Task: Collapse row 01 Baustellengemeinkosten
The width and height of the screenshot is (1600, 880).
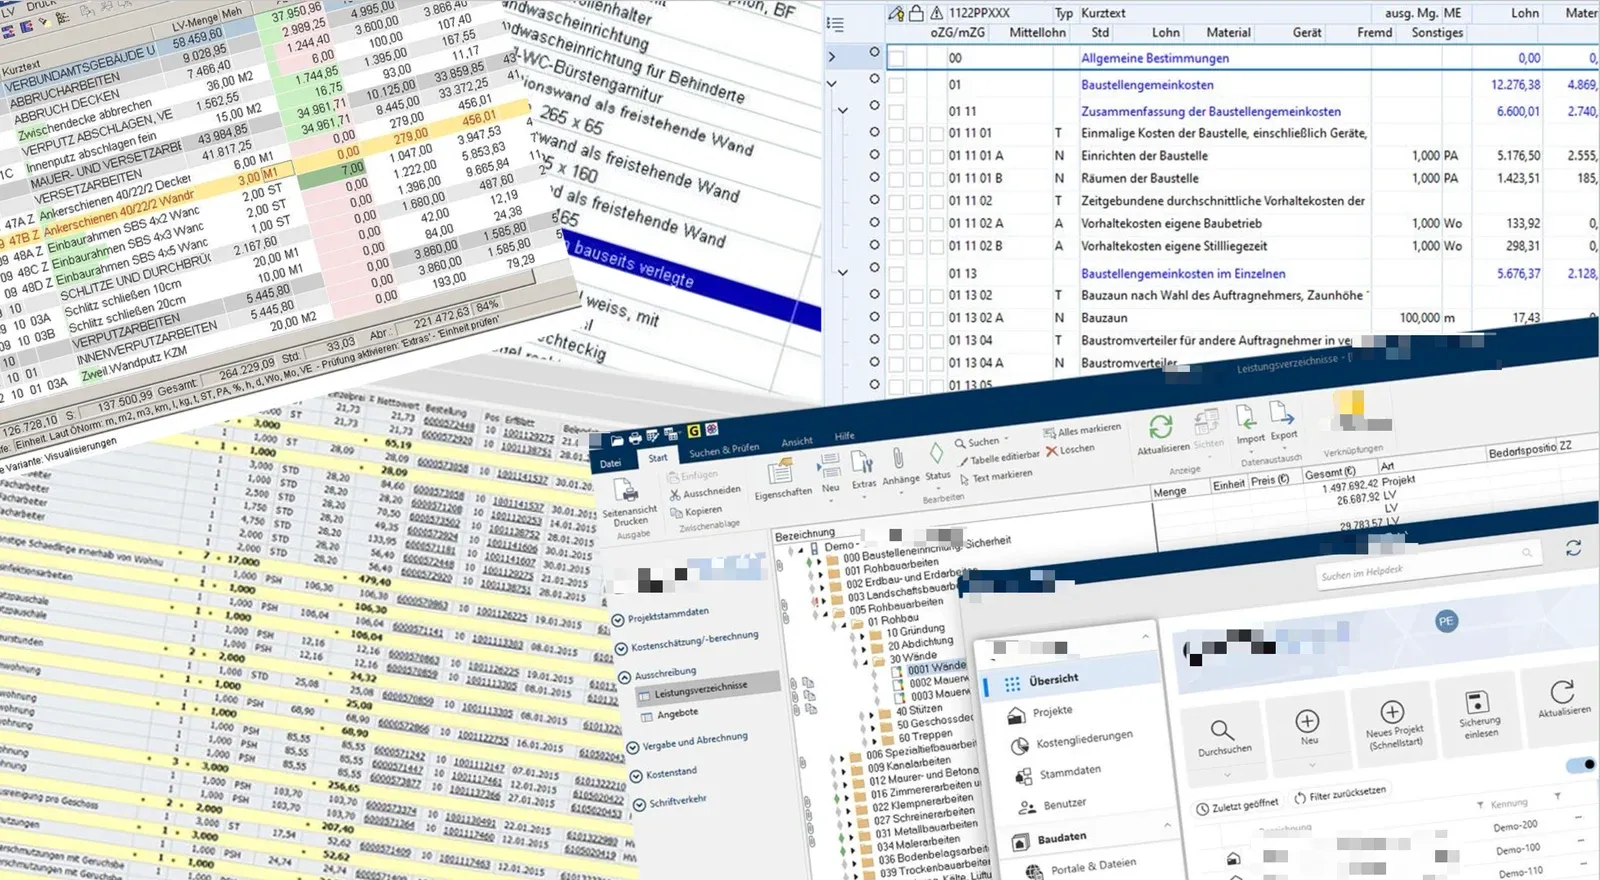Action: point(831,84)
